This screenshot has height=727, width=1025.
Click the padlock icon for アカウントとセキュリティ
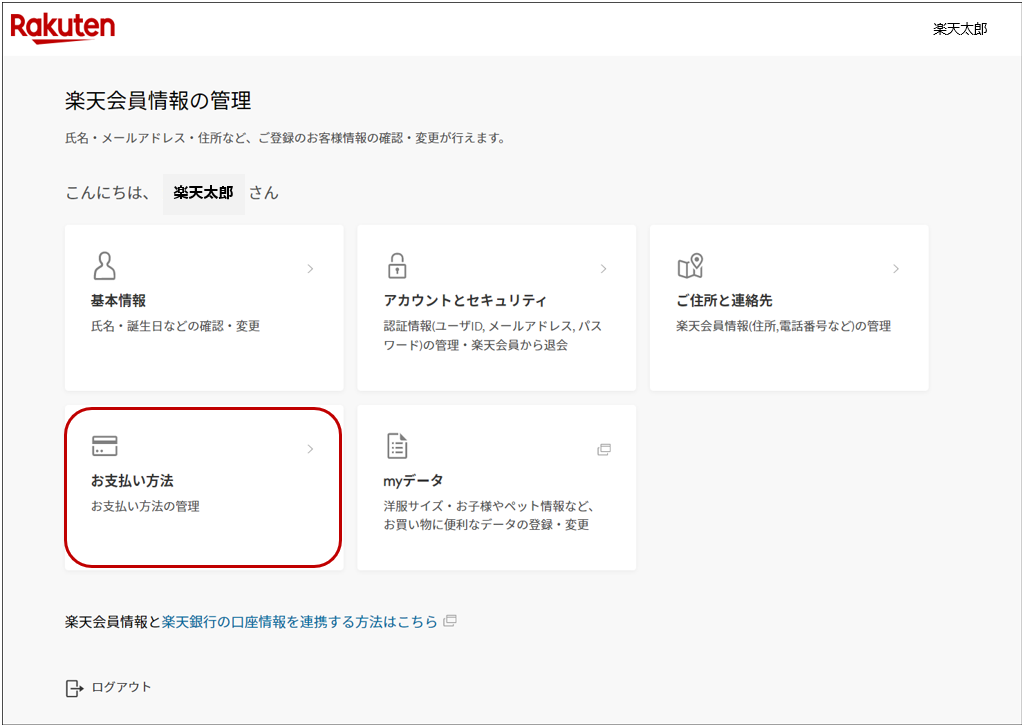(x=397, y=266)
